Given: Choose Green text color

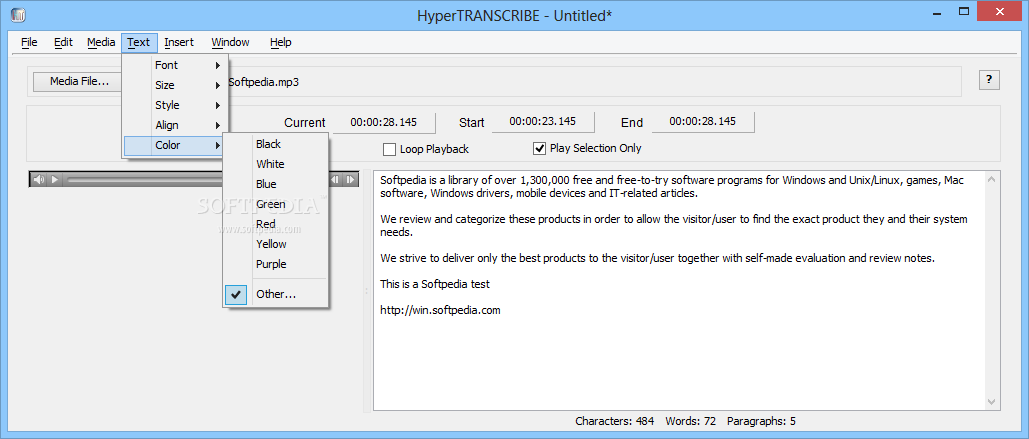Looking at the screenshot, I should [x=276, y=204].
